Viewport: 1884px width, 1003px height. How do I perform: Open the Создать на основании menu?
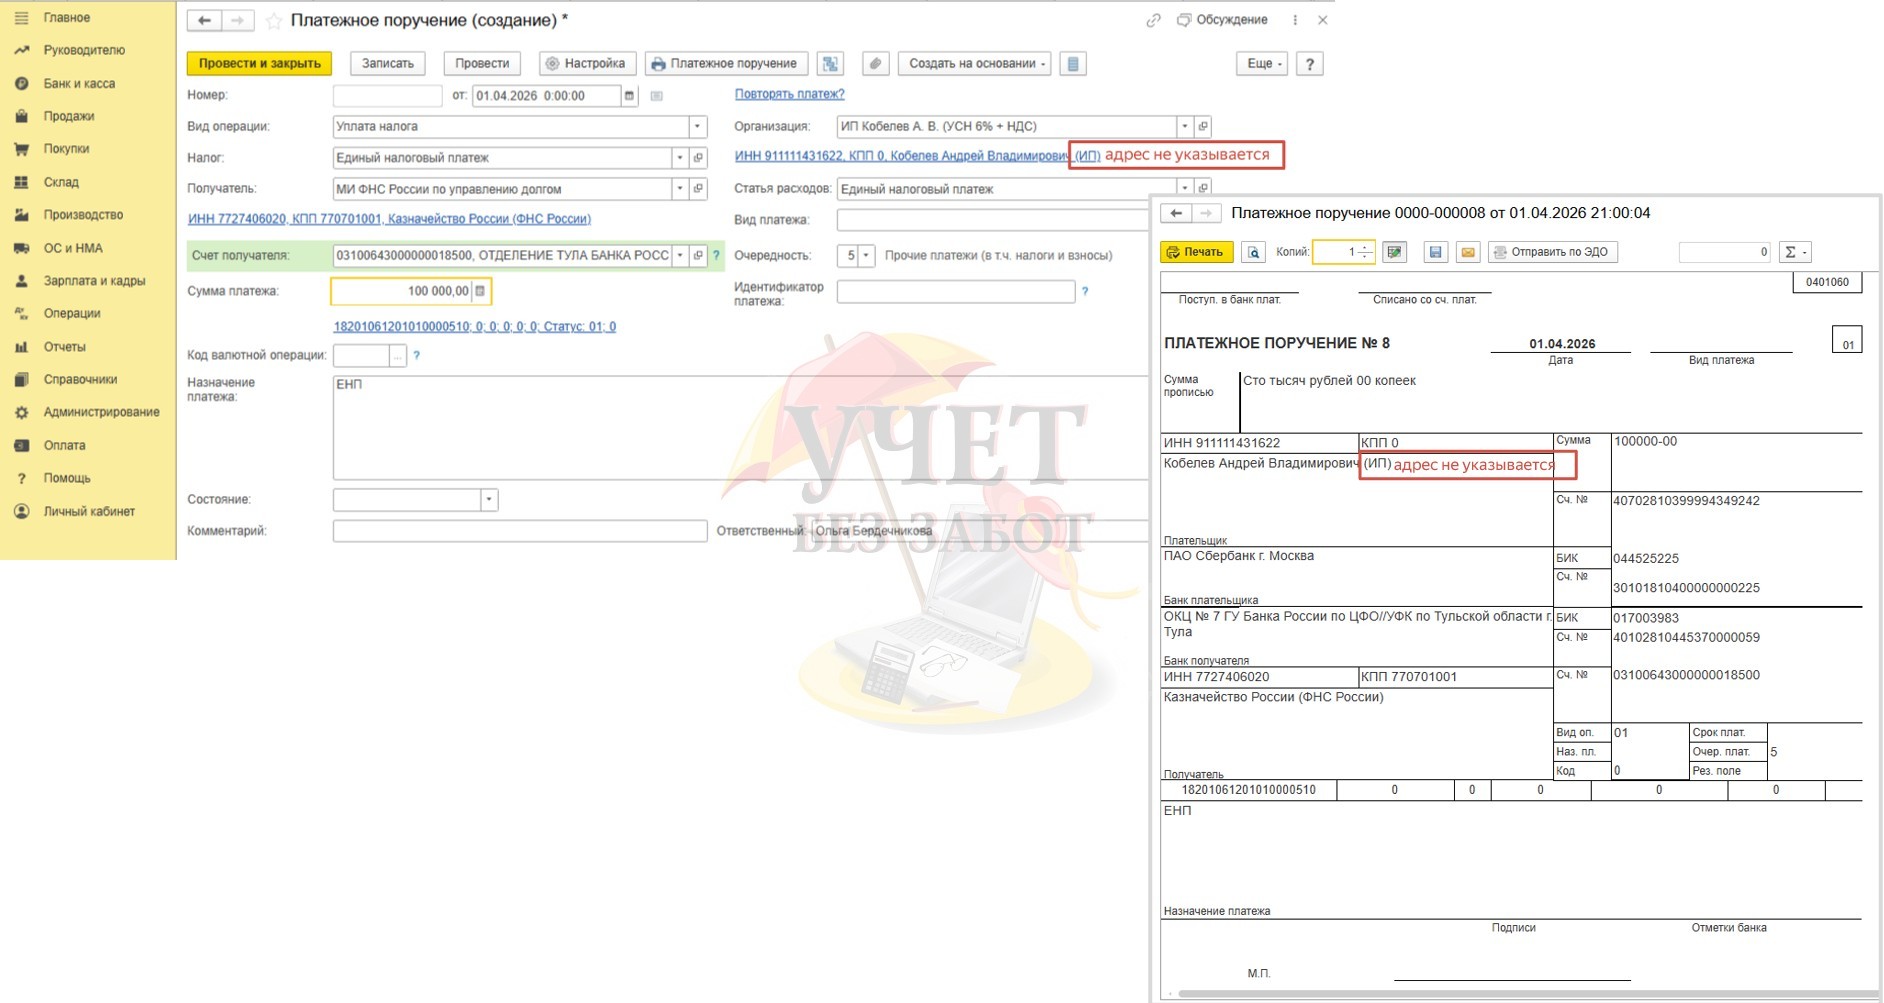click(975, 64)
